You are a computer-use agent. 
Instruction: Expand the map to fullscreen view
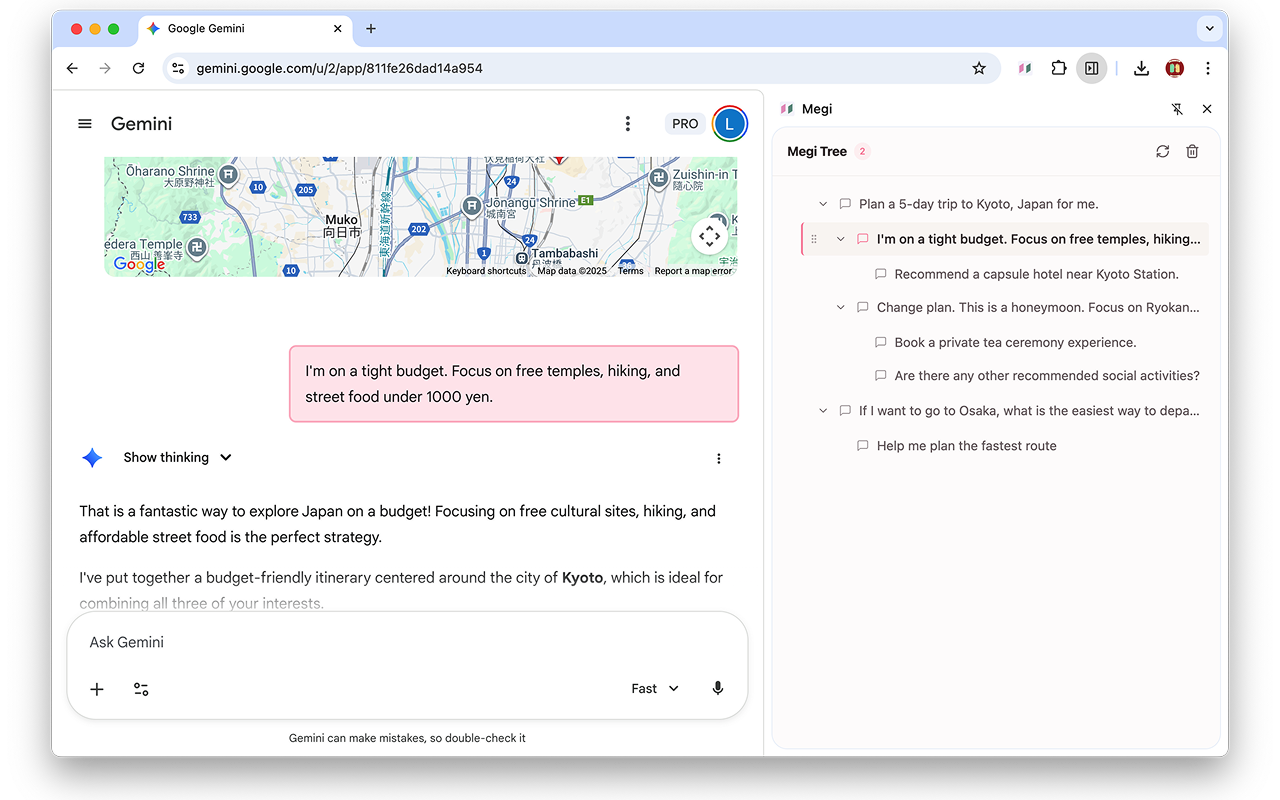click(710, 237)
